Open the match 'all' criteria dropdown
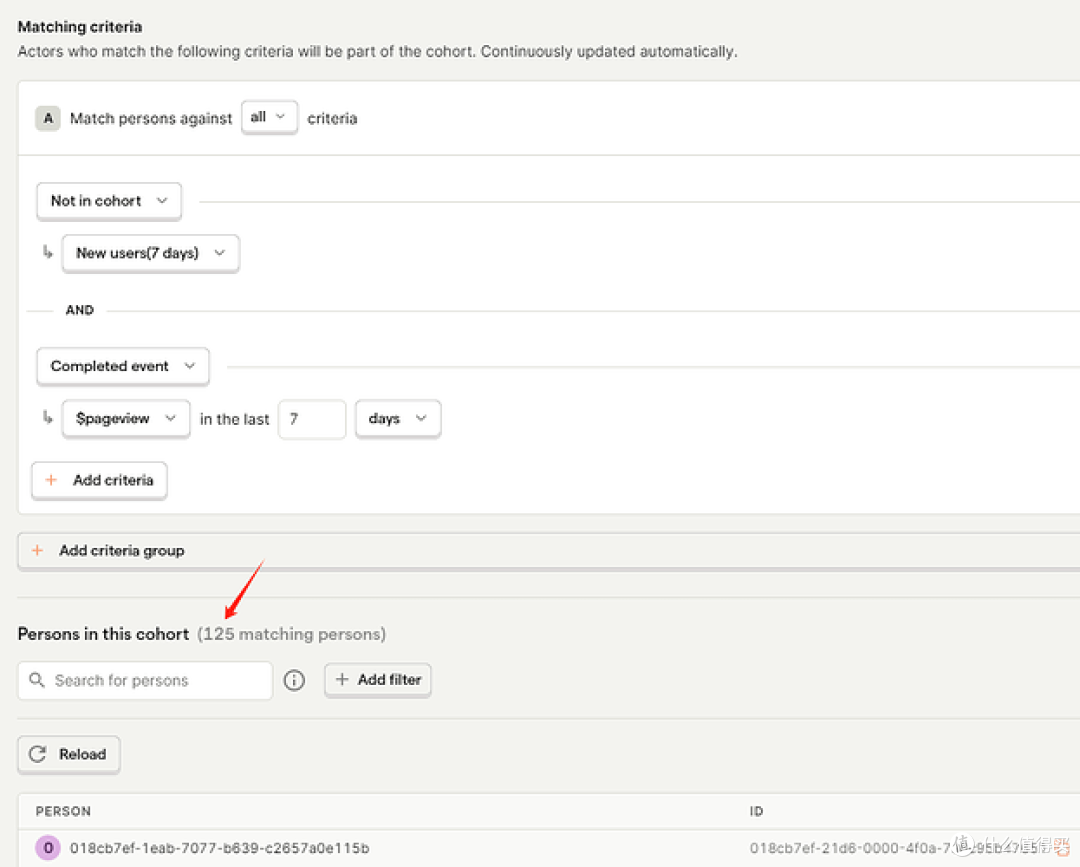1080x867 pixels. tap(269, 118)
